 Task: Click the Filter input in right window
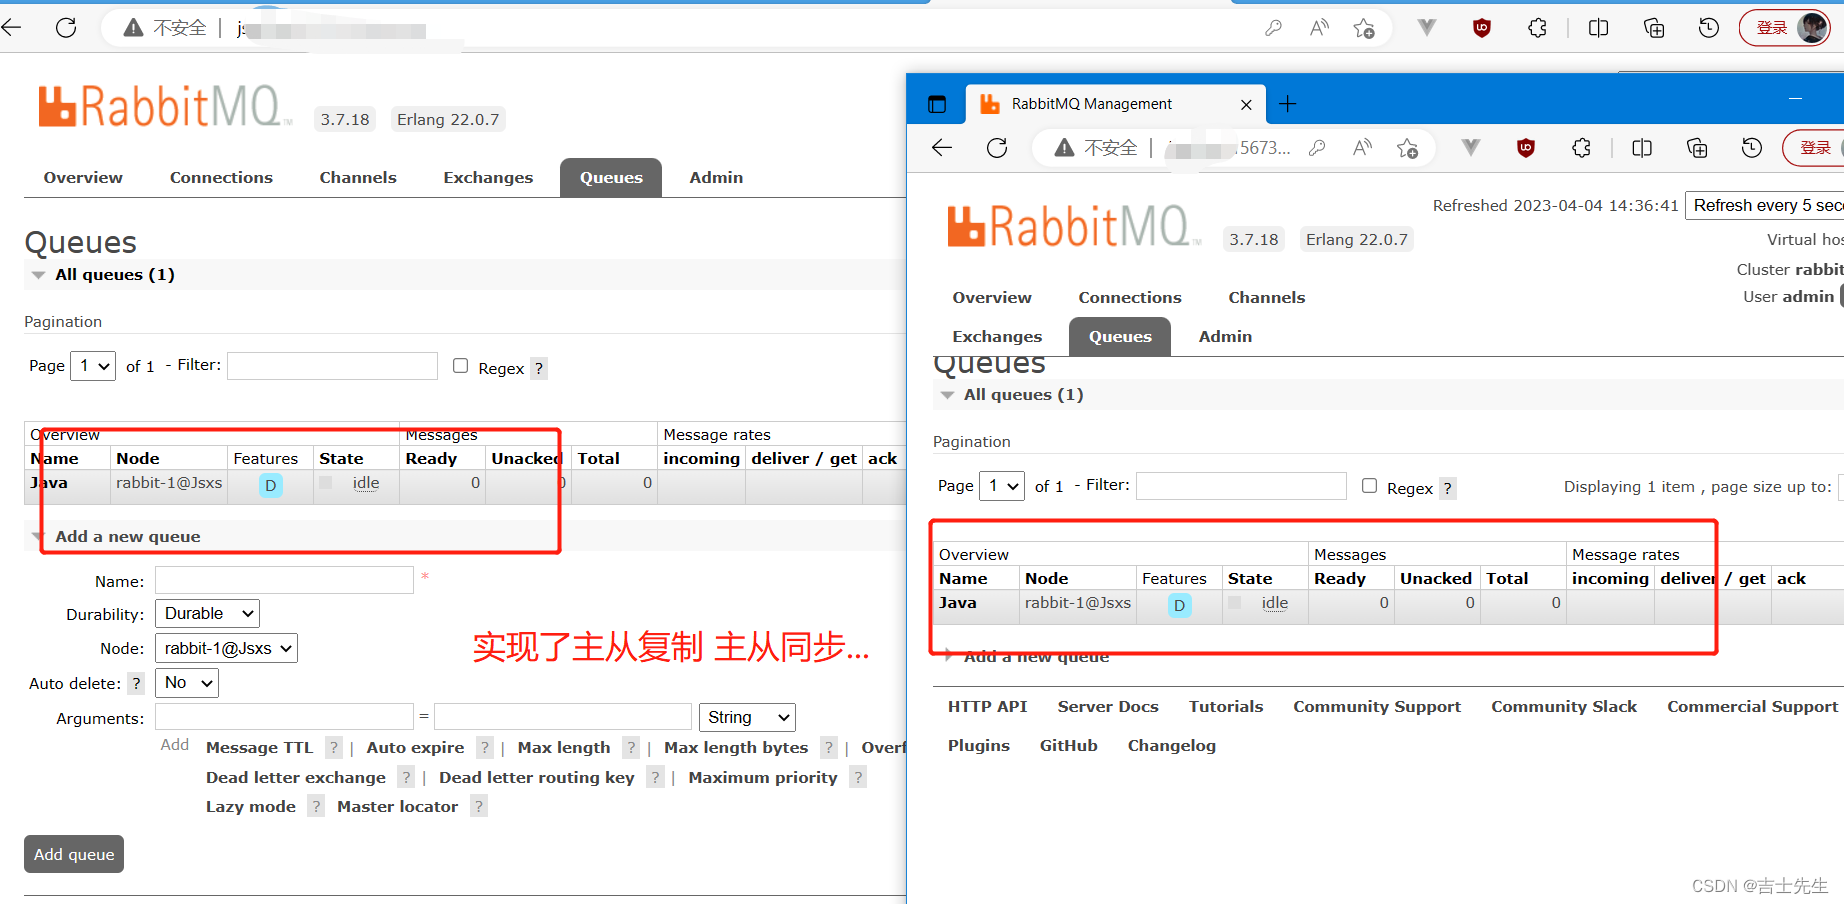(x=1241, y=486)
